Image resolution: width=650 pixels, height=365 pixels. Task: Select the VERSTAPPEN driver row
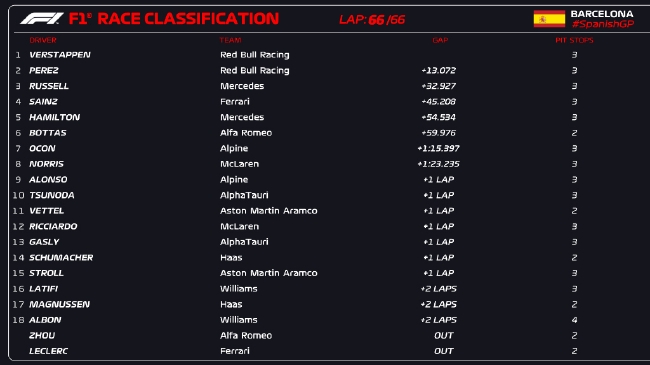point(325,55)
